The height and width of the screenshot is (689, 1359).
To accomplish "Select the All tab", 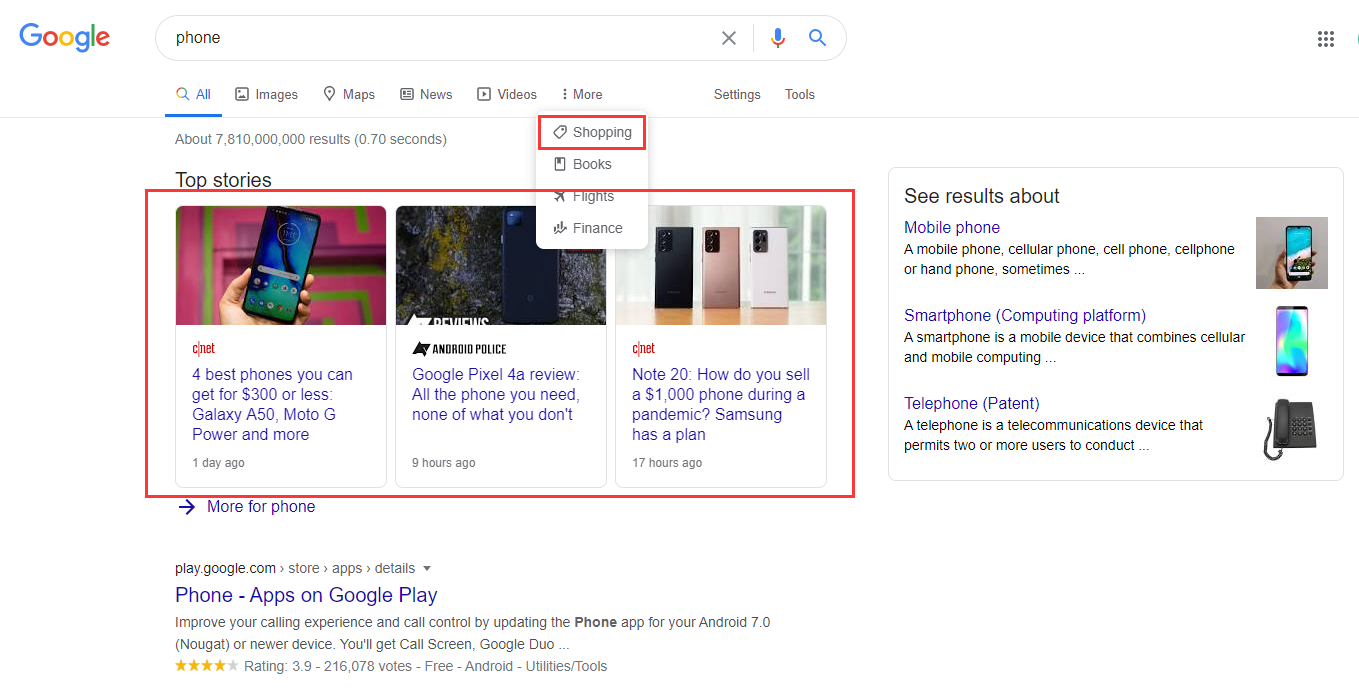I will tap(193, 94).
